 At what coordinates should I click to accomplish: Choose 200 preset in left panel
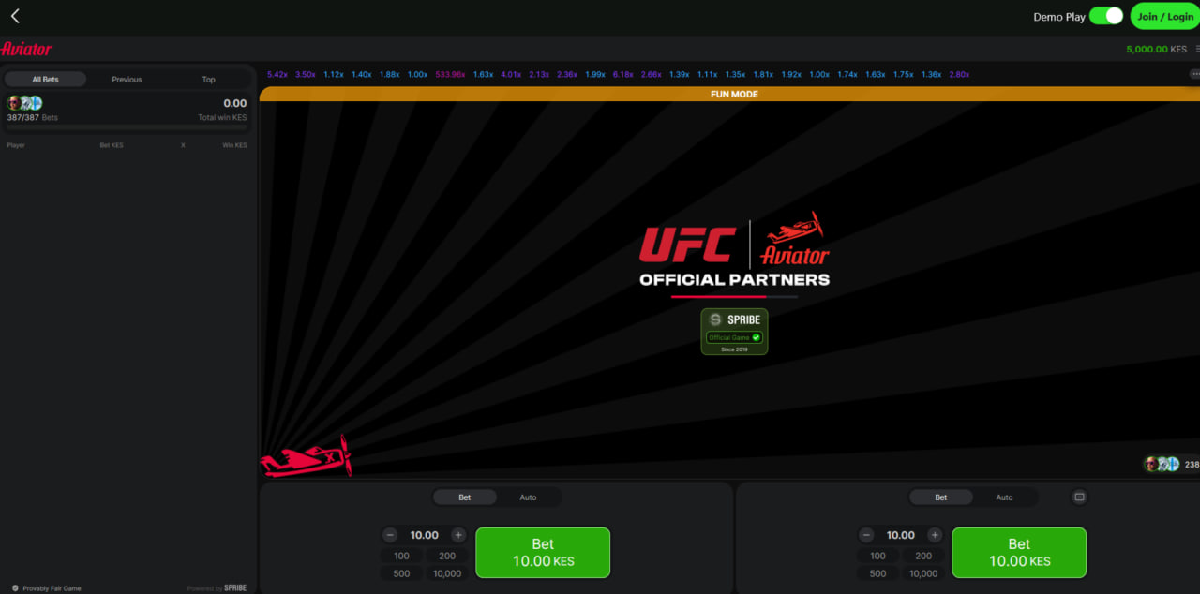[447, 556]
